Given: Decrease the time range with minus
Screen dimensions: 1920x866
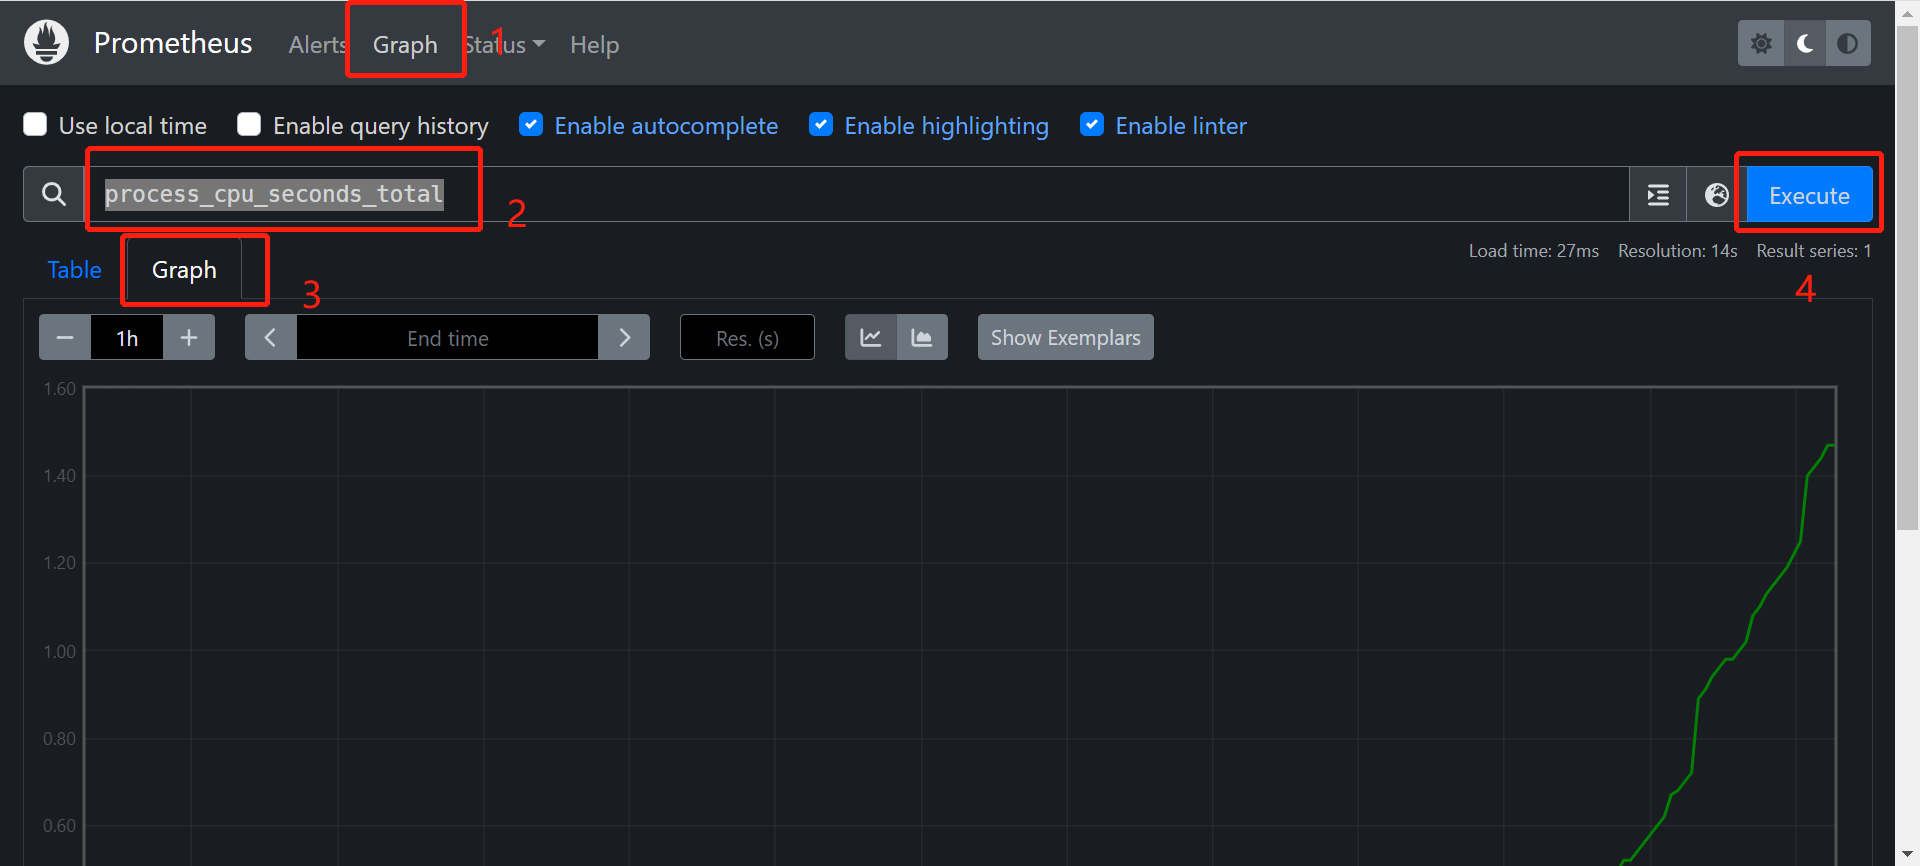Looking at the screenshot, I should [65, 338].
